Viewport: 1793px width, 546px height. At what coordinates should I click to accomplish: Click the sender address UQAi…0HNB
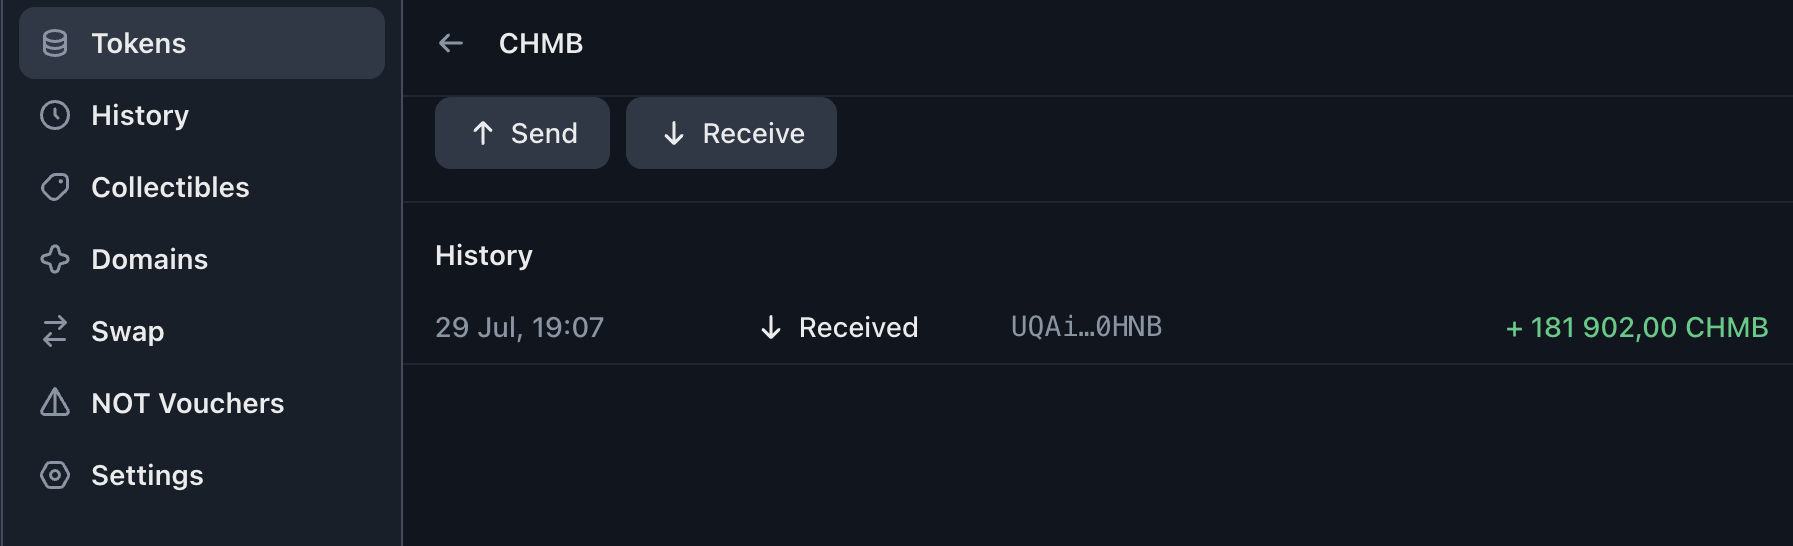pos(1086,327)
